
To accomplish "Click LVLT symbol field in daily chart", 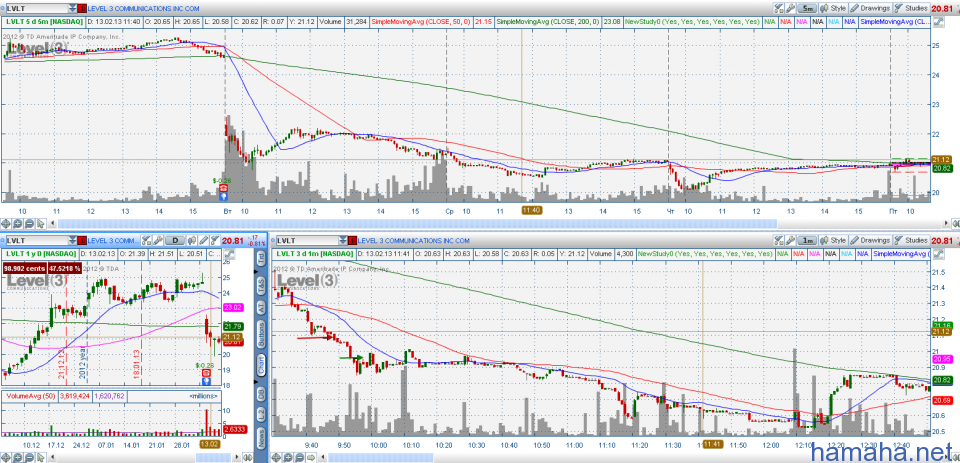I will 37,241.
